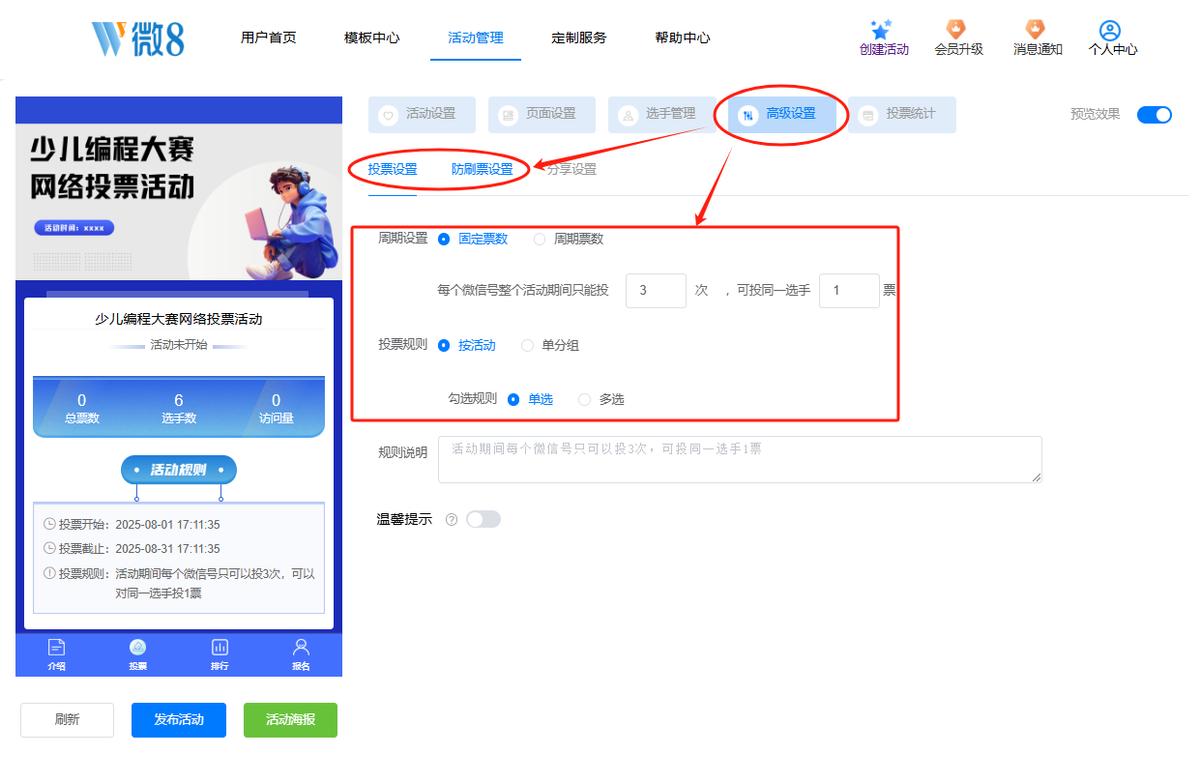
Task: Click the green 活动海报 button
Action: 291,720
